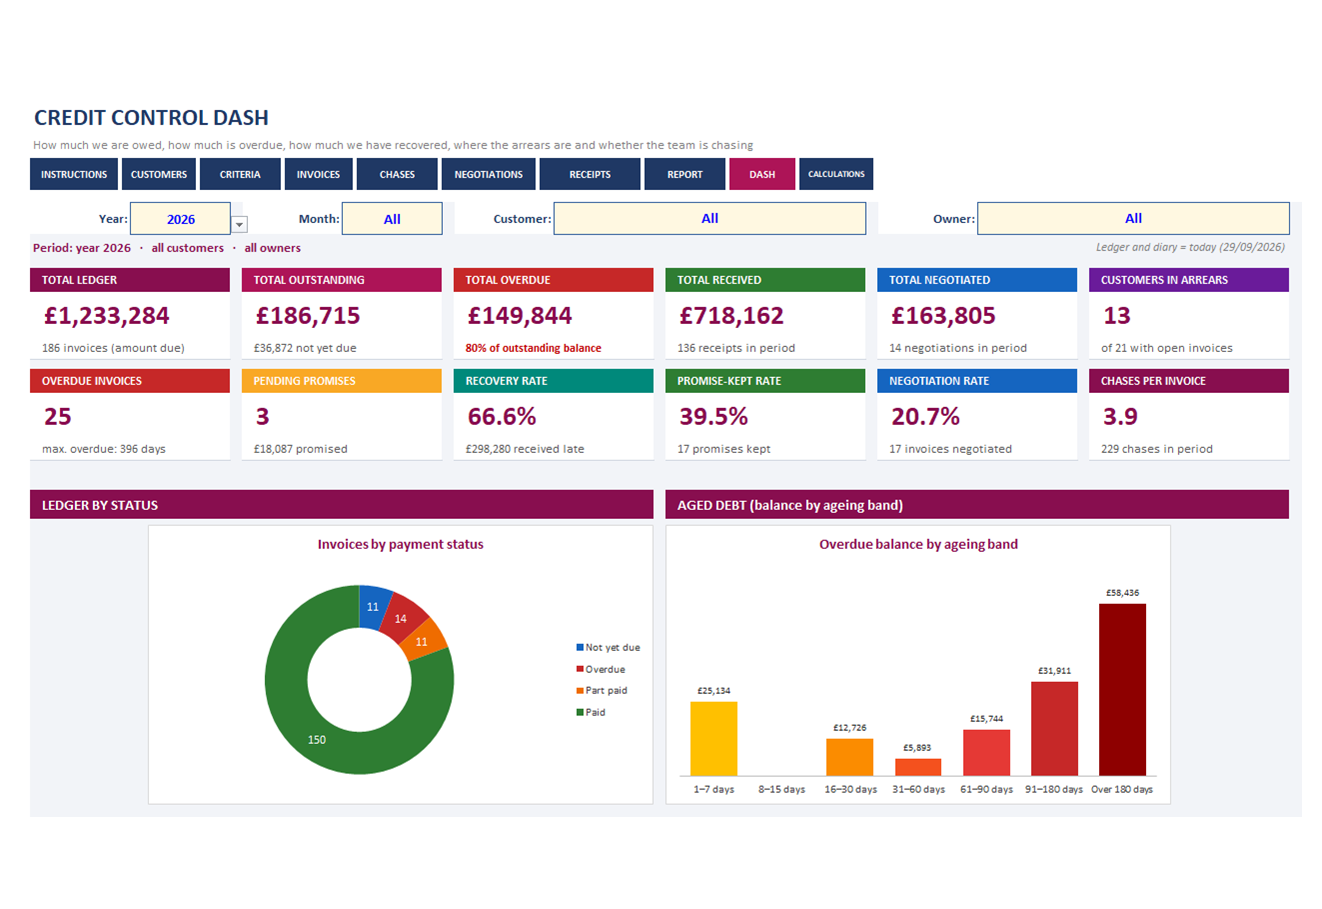This screenshot has height=909, width=1322.
Task: Select the blue donut segment for not yet due
Action: point(372,606)
